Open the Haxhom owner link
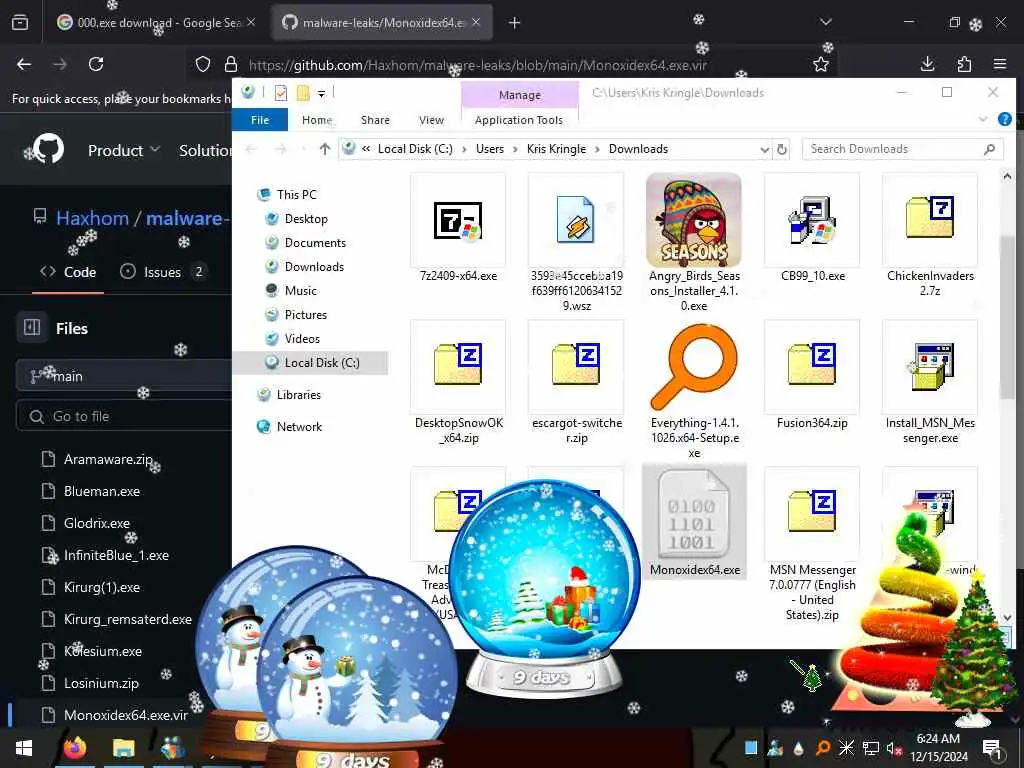 tap(93, 218)
